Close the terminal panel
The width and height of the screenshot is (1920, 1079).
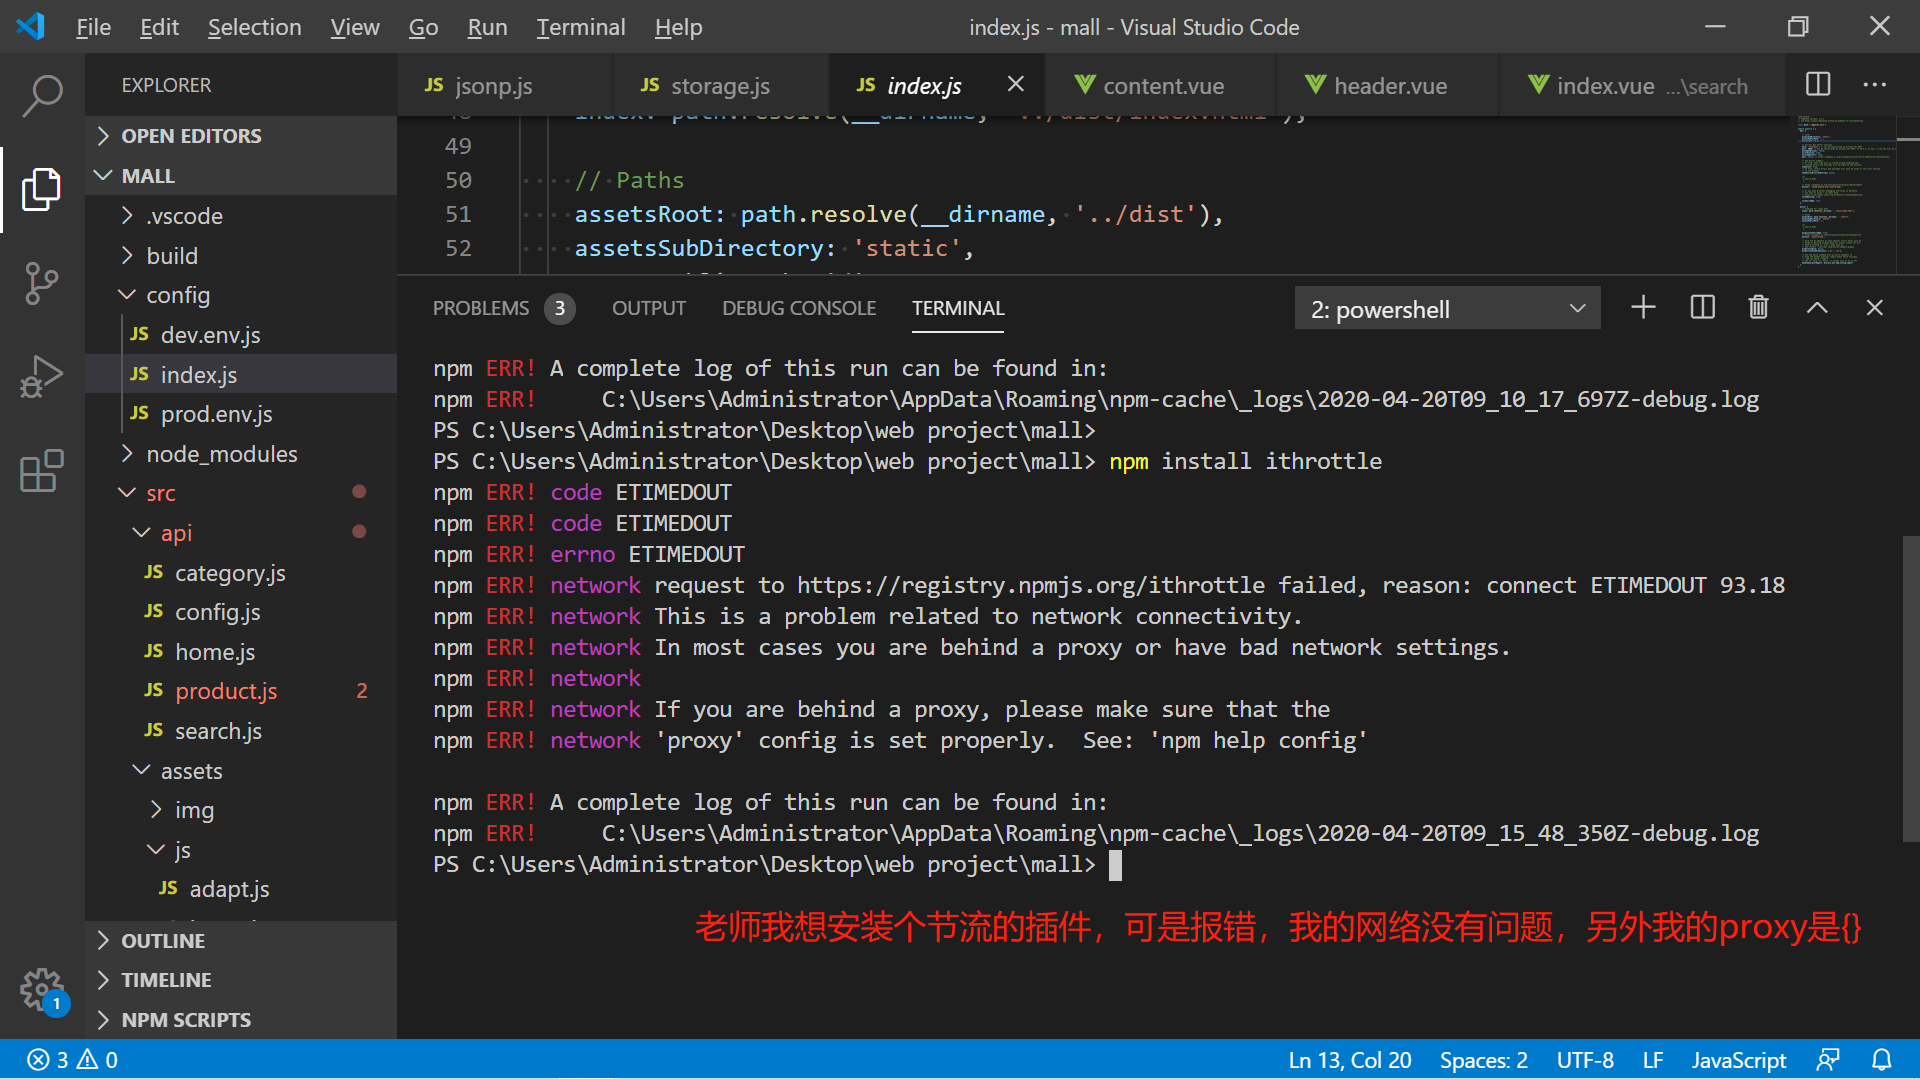tap(1875, 308)
